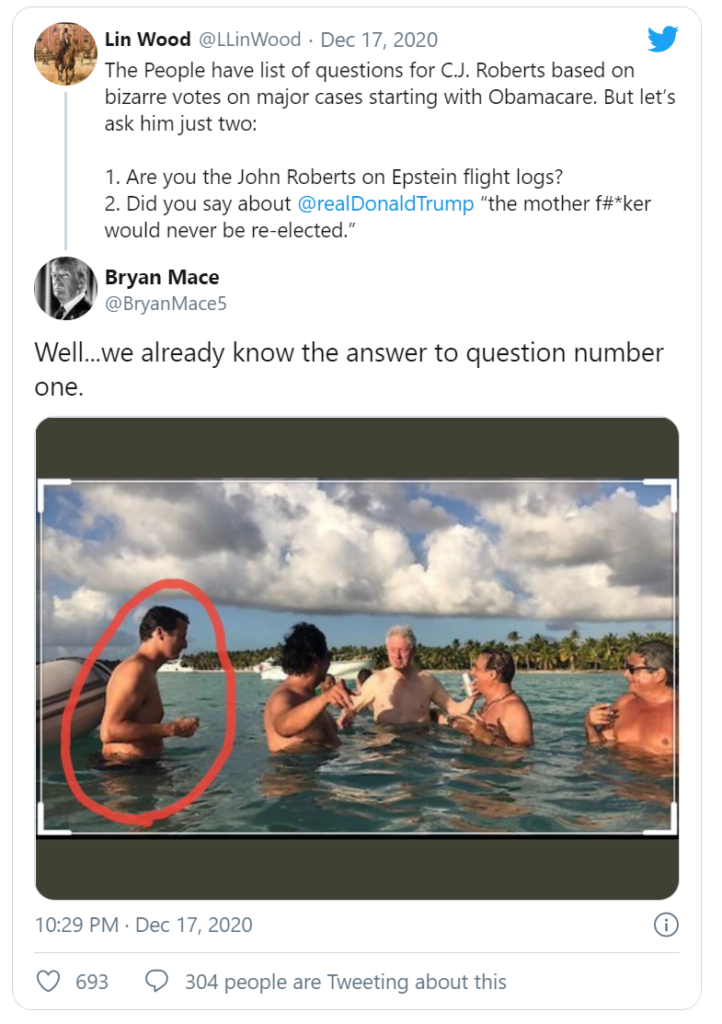This screenshot has width=722, height=1024.
Task: Click the heart like icon
Action: (48, 981)
